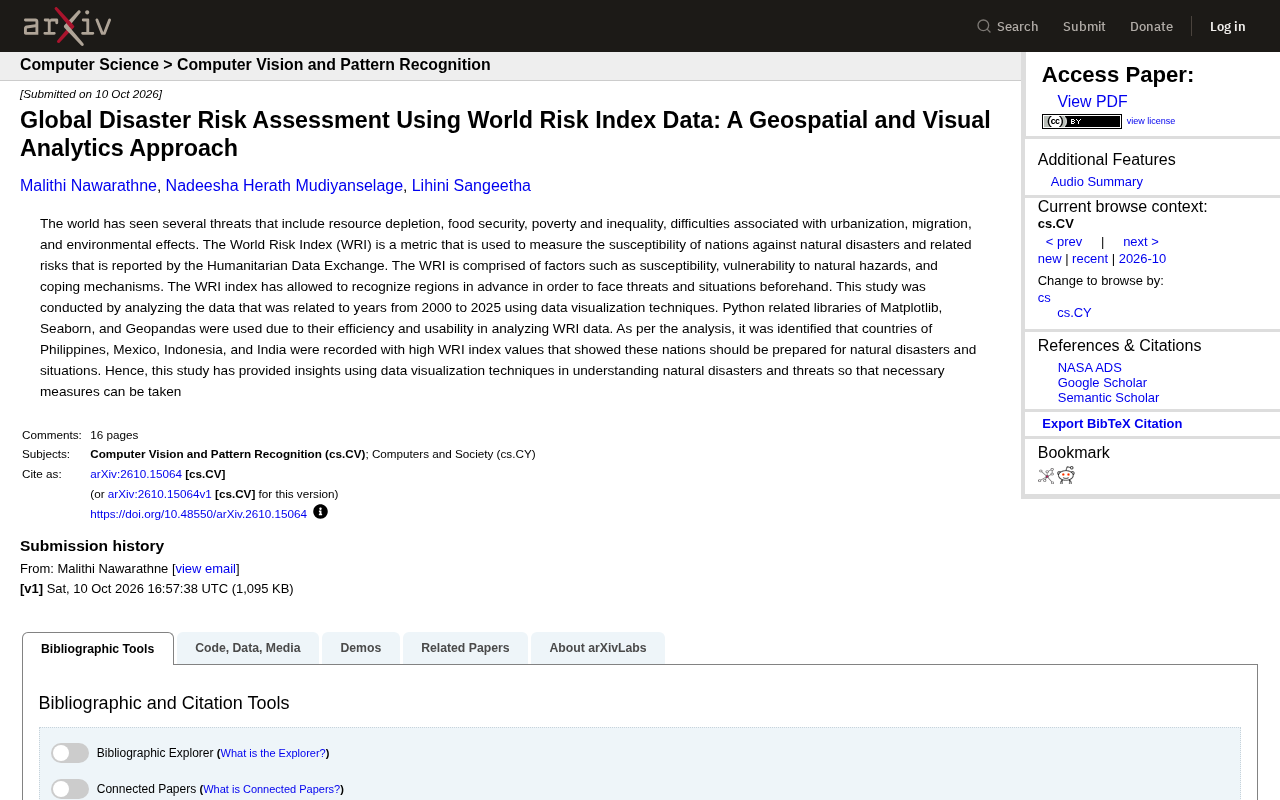Click Submit in the top navigation

(x=1084, y=26)
